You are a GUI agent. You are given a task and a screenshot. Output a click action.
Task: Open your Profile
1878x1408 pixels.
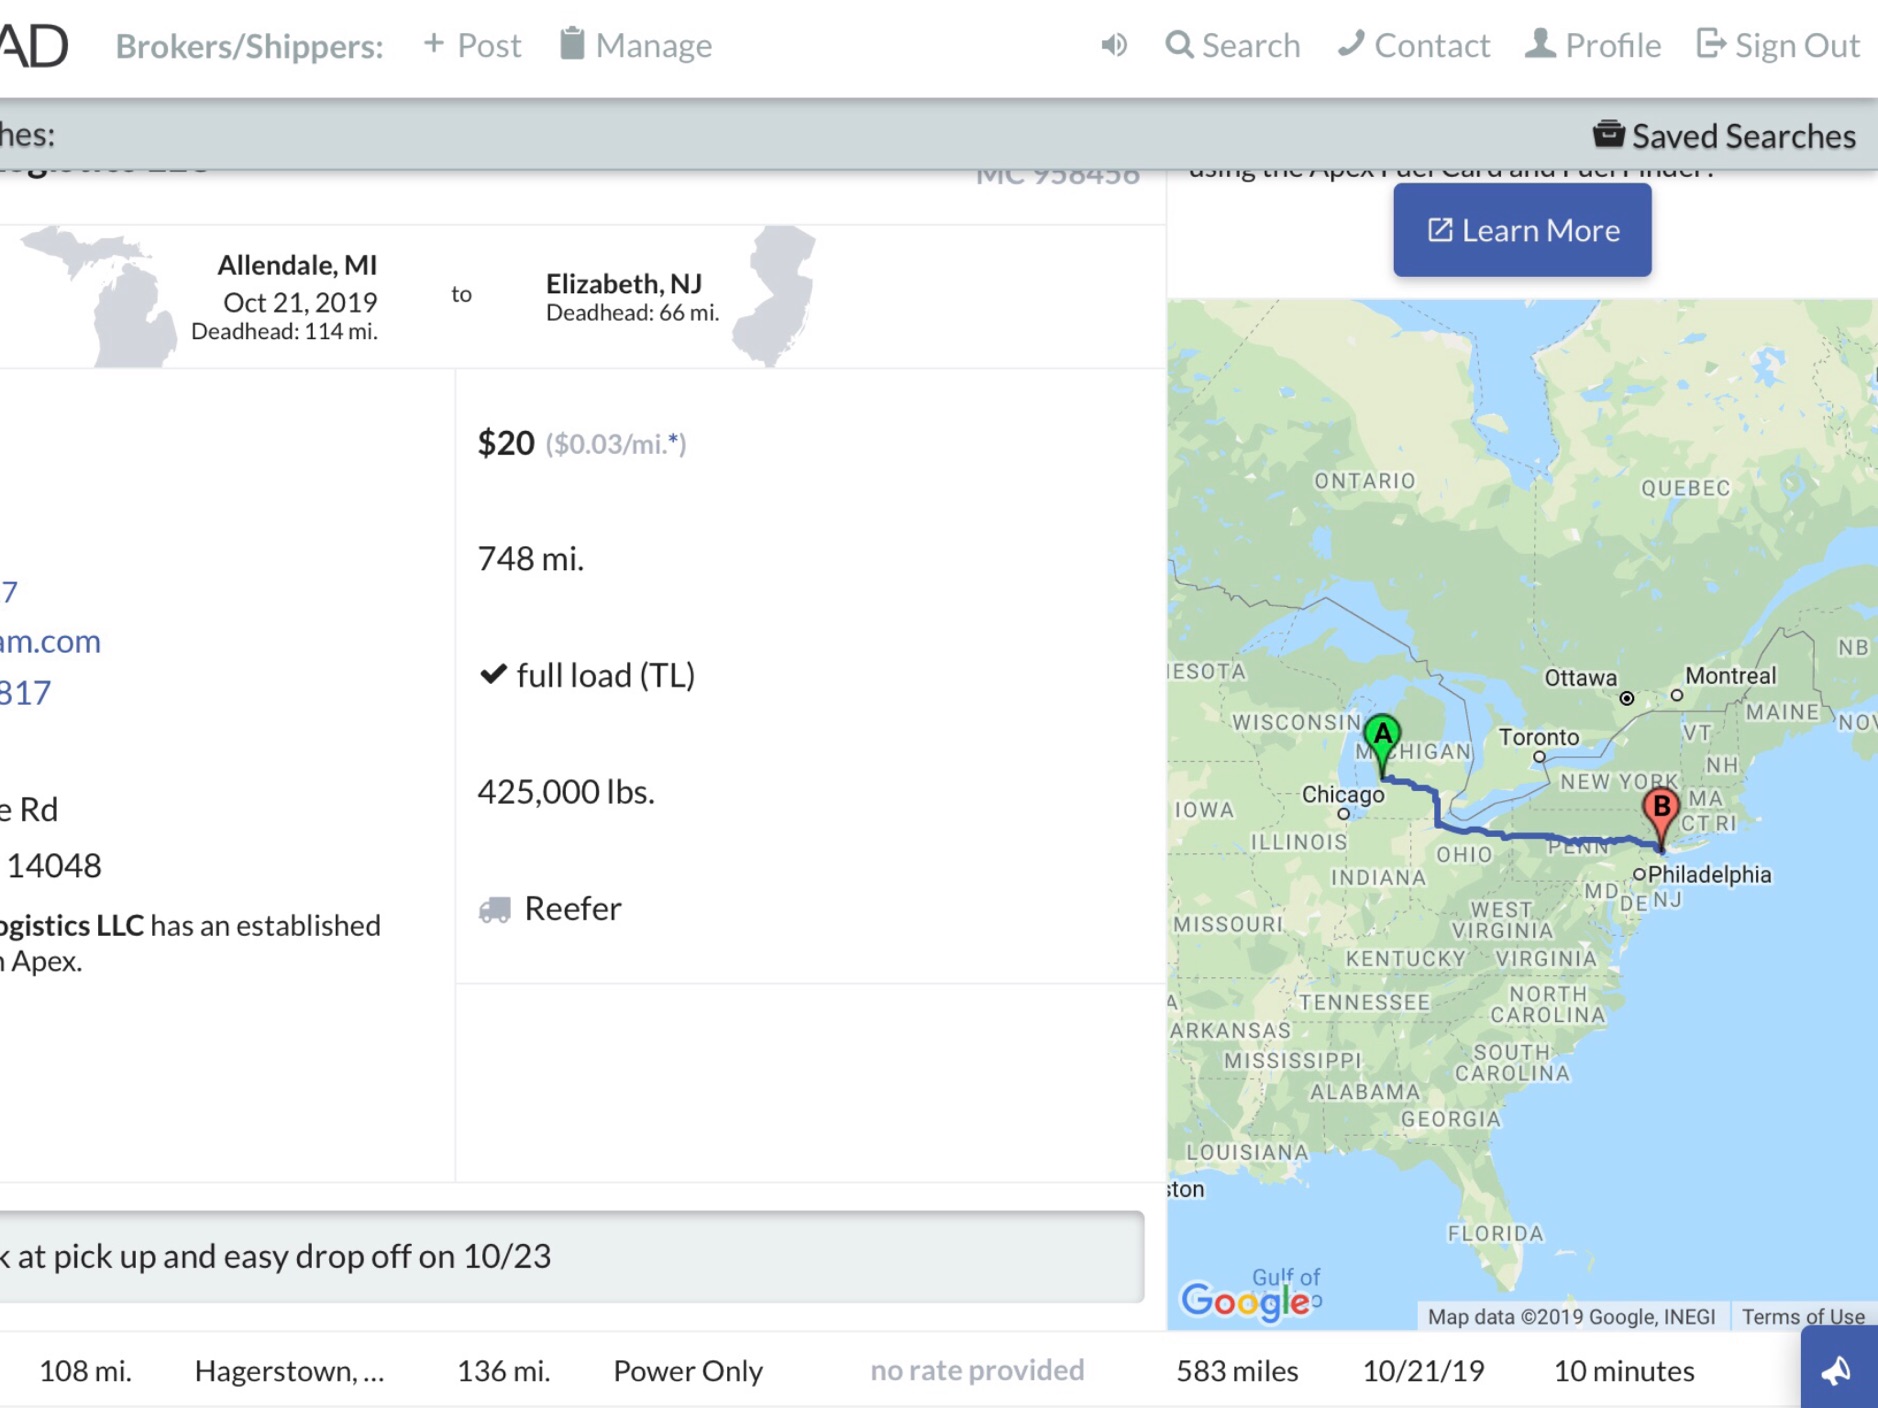[1593, 45]
